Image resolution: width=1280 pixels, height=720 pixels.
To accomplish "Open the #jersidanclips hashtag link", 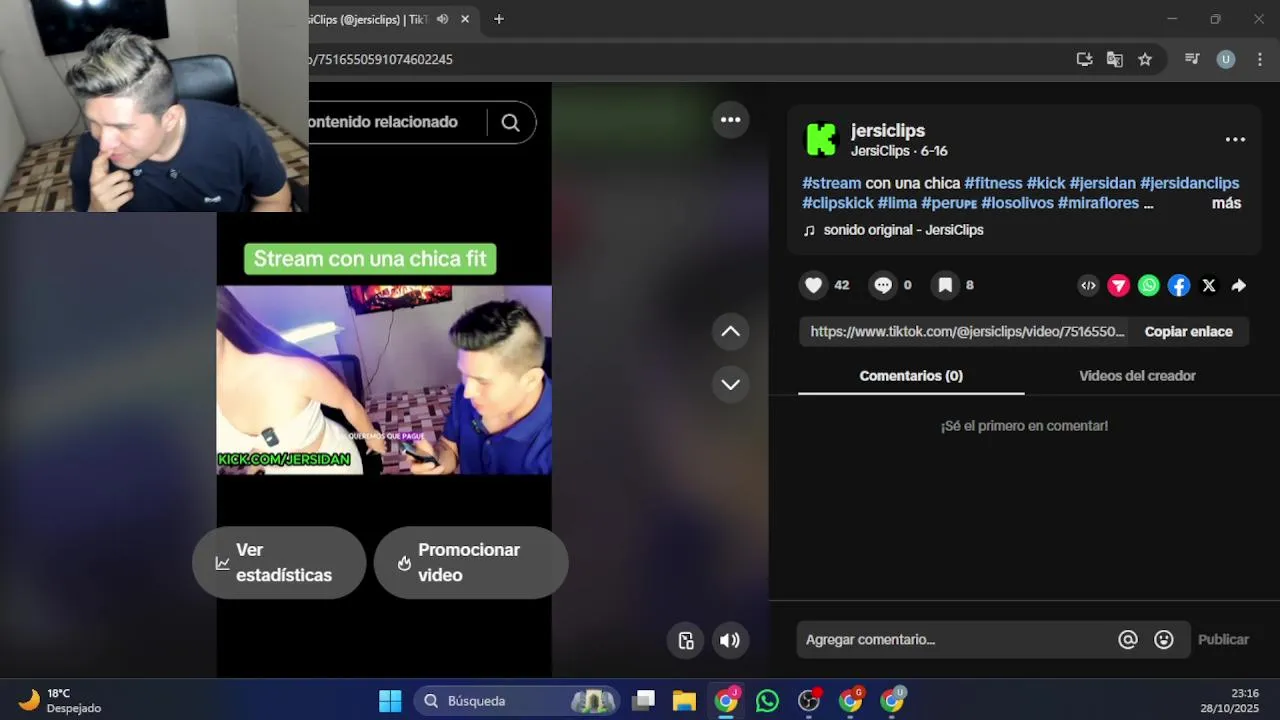I will pos(1189,183).
